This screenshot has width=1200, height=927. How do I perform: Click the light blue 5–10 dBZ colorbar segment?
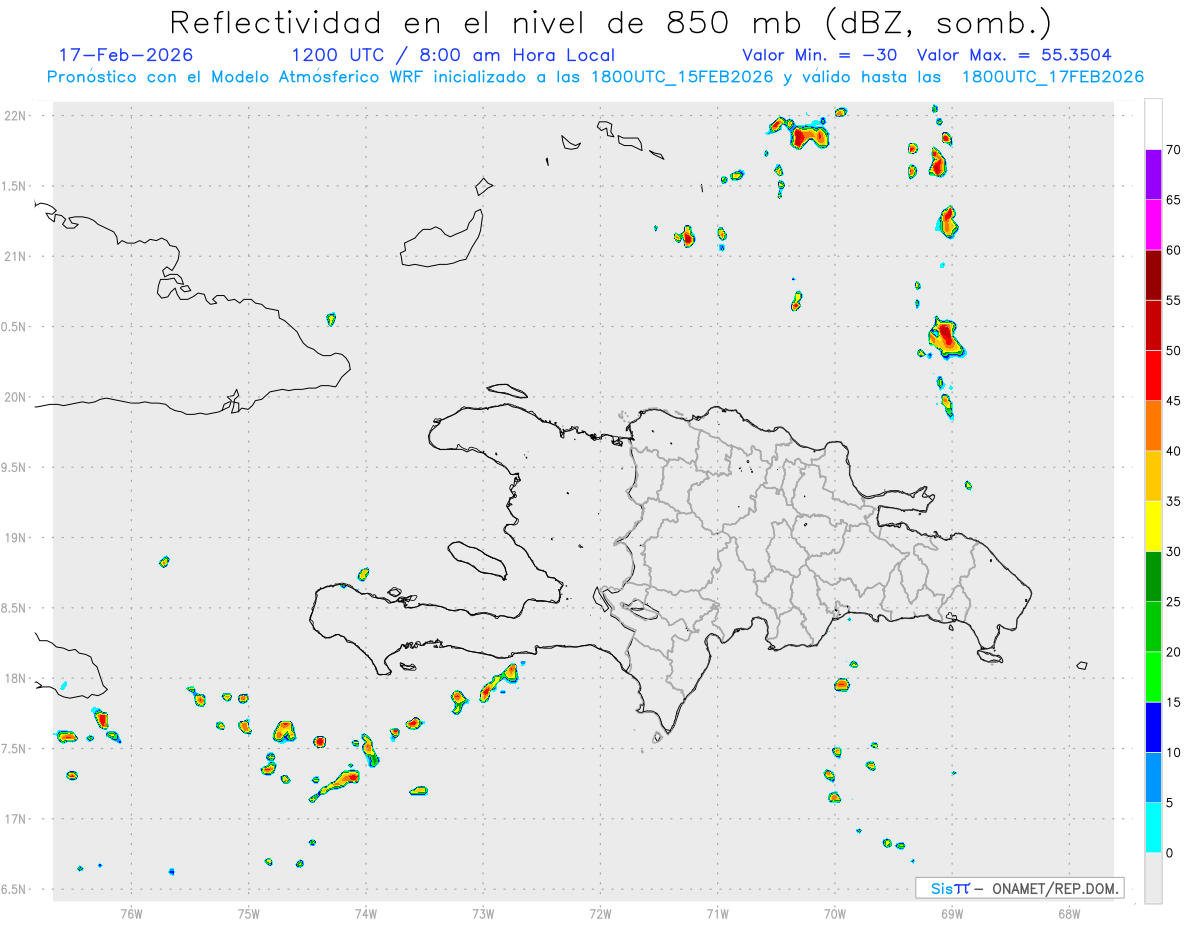[x=1153, y=778]
